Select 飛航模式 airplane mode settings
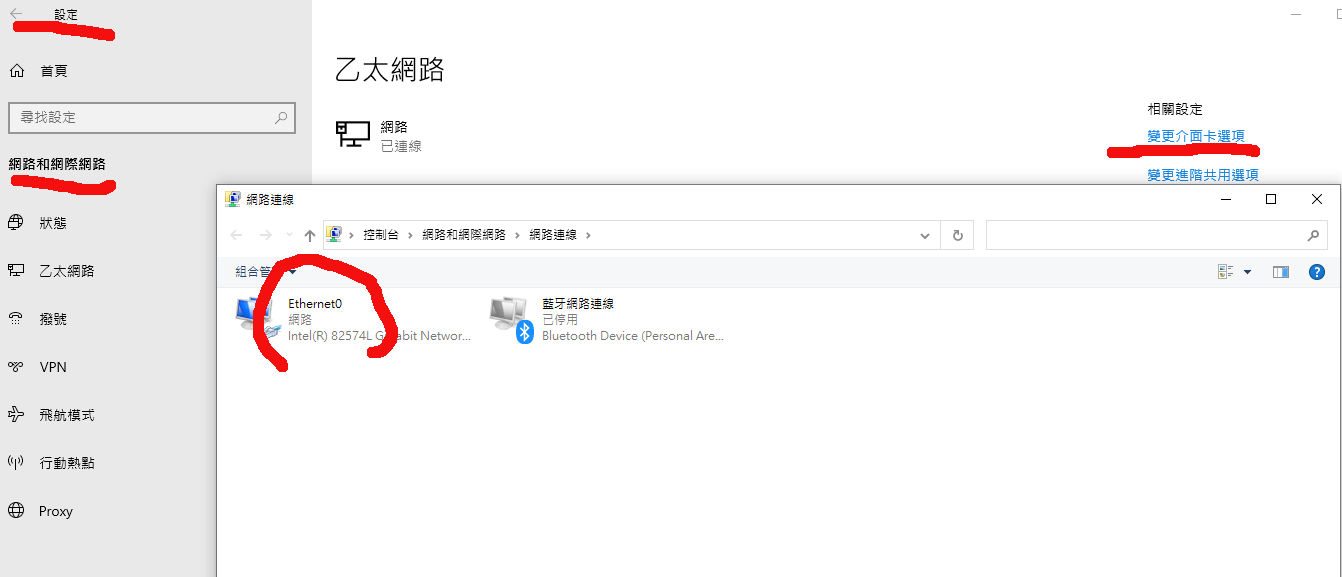Image resolution: width=1342 pixels, height=577 pixels. tap(66, 415)
